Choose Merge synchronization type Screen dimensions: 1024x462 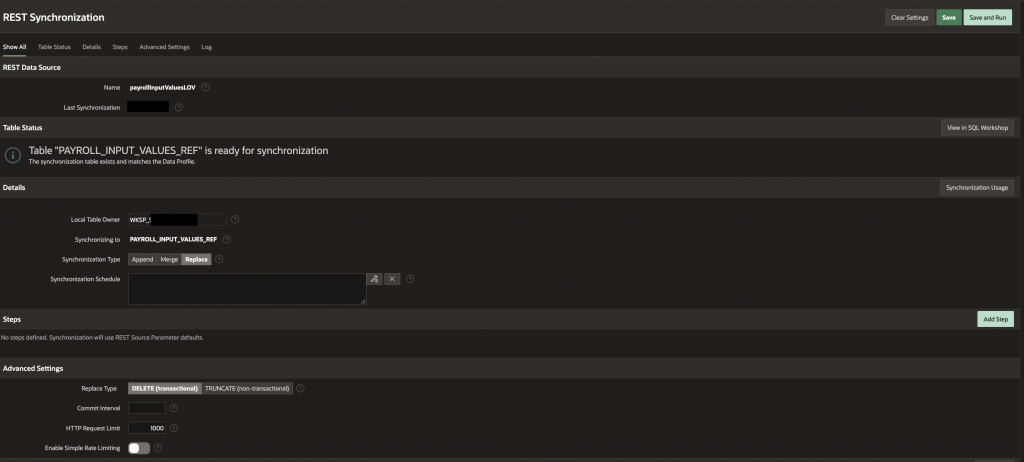(169, 259)
